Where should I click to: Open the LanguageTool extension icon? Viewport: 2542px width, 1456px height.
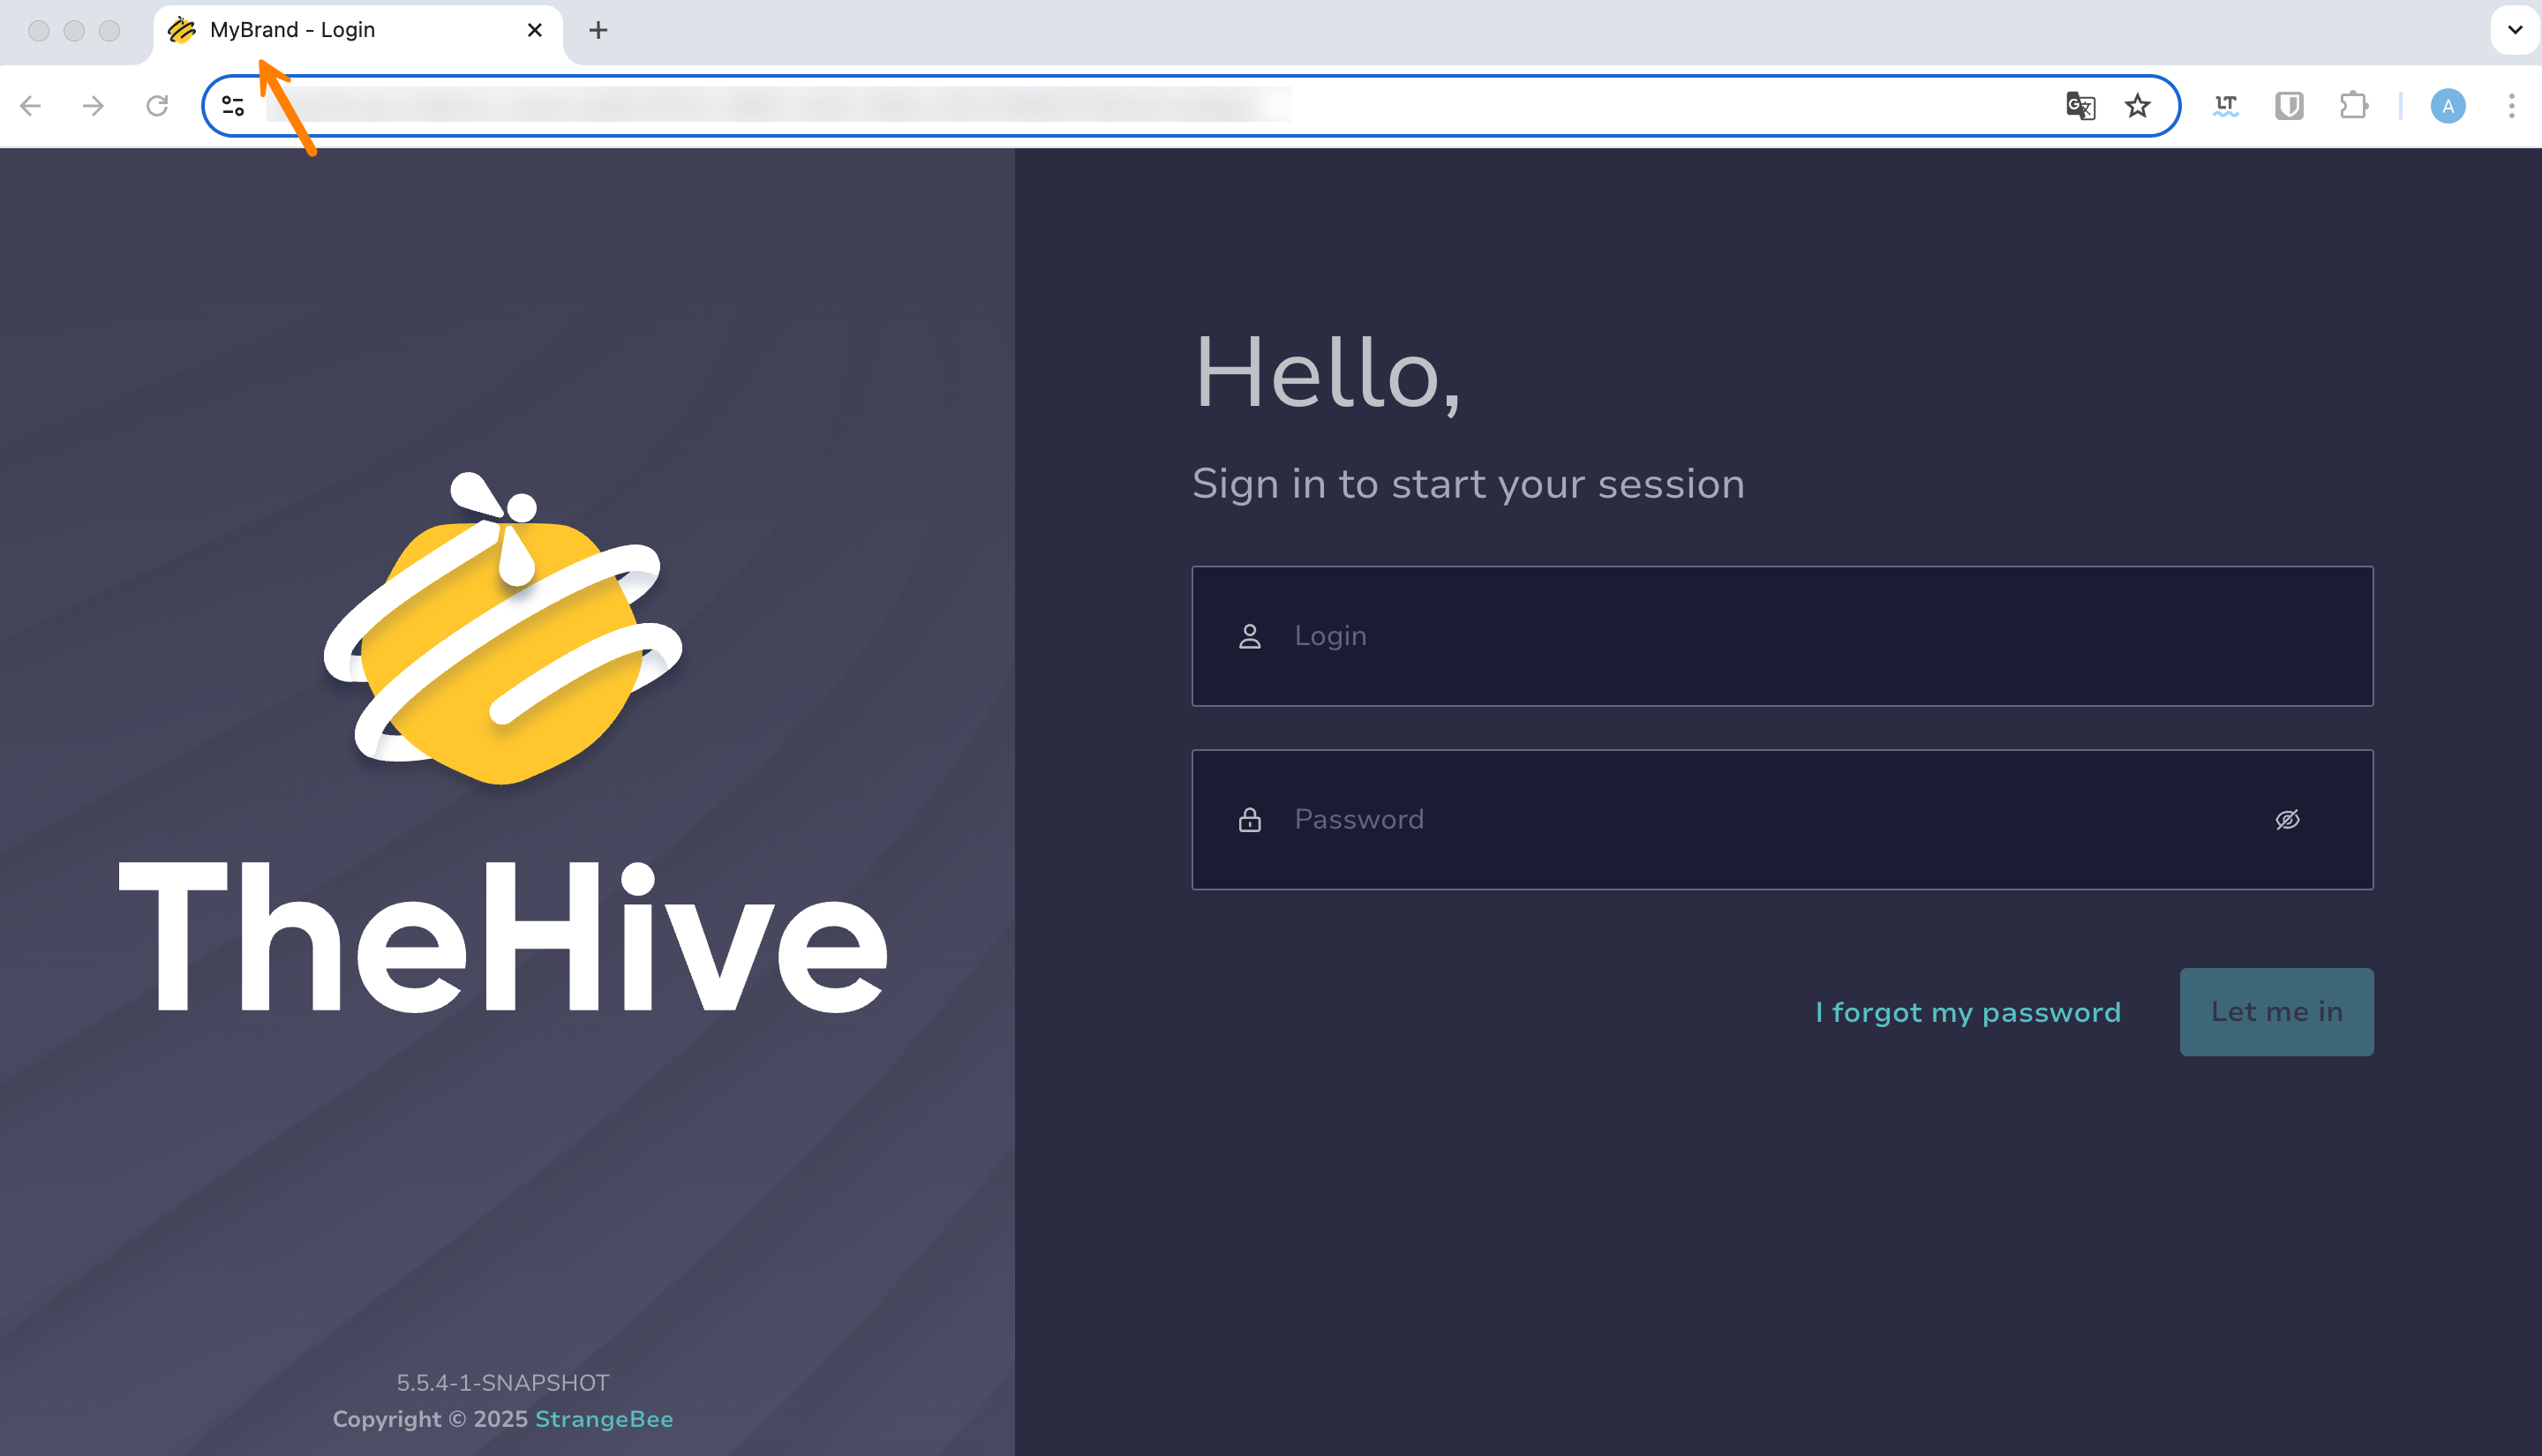[x=2225, y=106]
